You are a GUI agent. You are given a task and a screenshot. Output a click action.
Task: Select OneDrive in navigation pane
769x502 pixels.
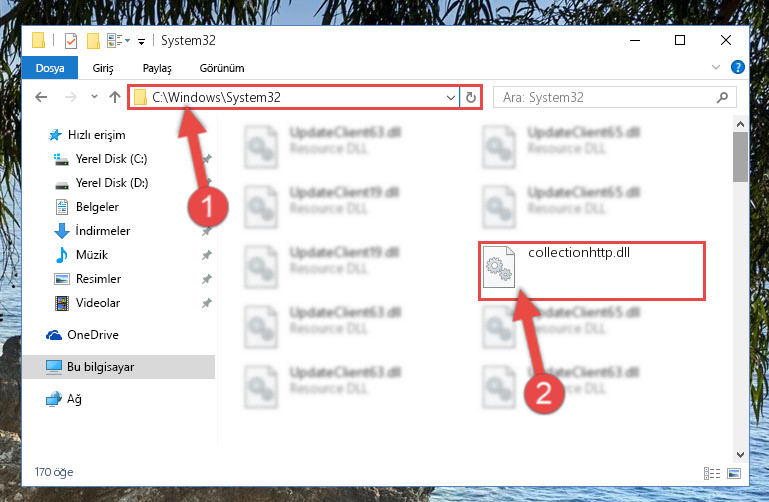point(93,335)
